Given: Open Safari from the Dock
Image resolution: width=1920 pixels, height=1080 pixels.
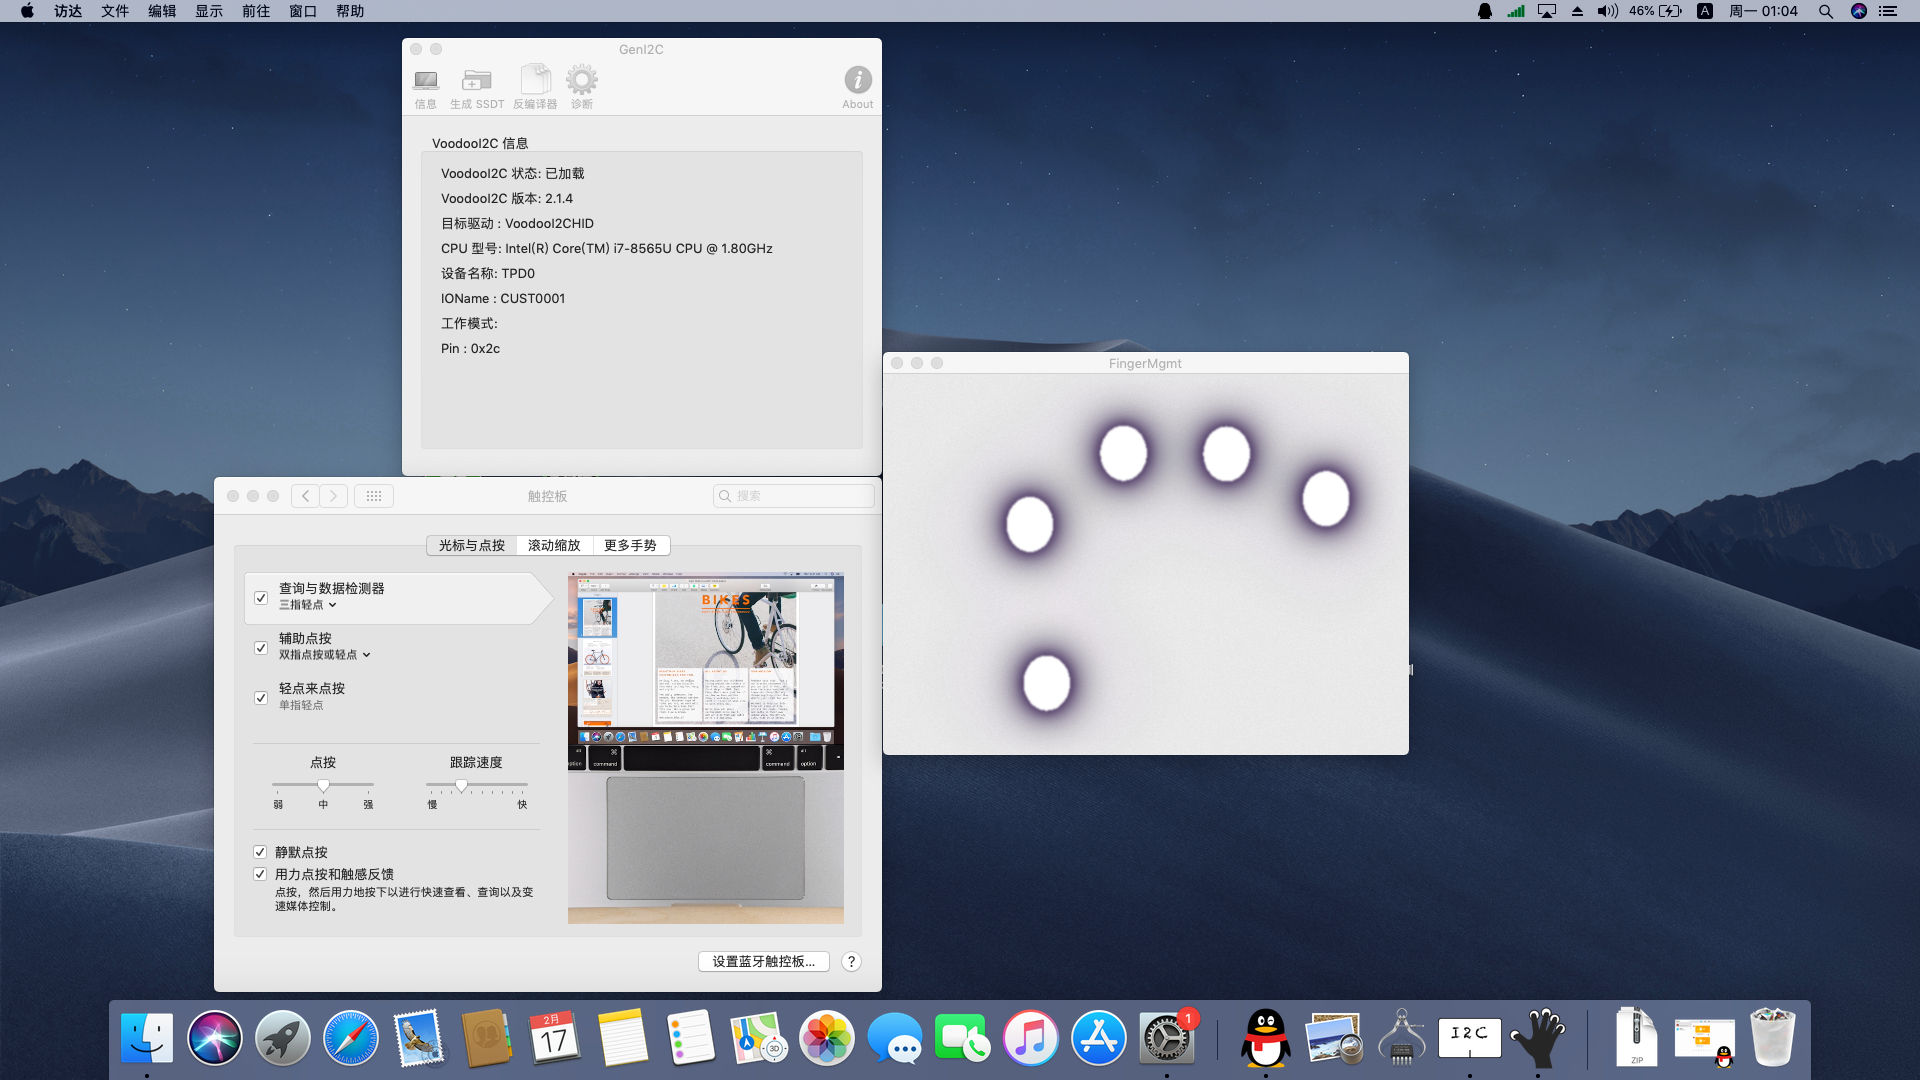Looking at the screenshot, I should click(x=351, y=1038).
